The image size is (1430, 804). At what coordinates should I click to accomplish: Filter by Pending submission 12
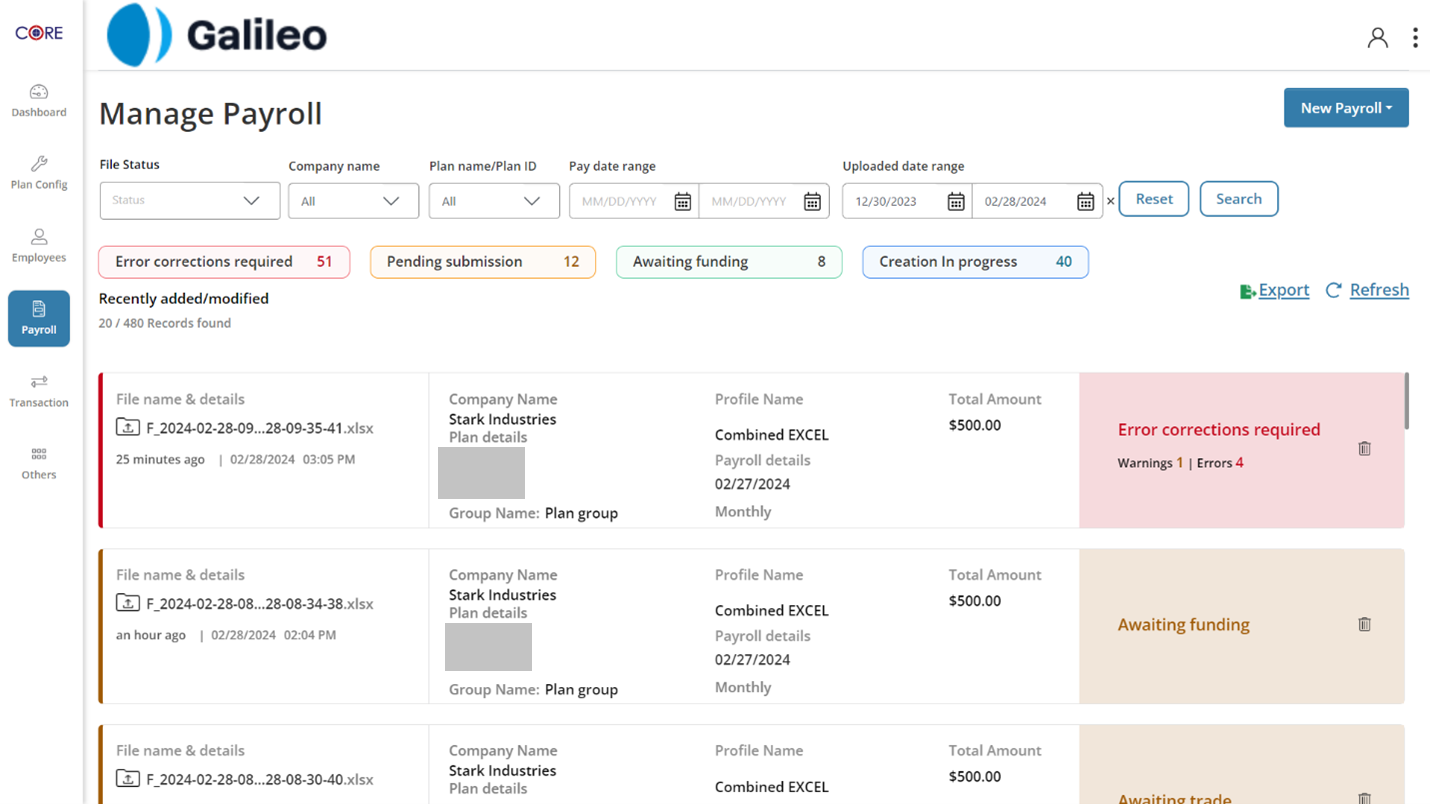(483, 262)
